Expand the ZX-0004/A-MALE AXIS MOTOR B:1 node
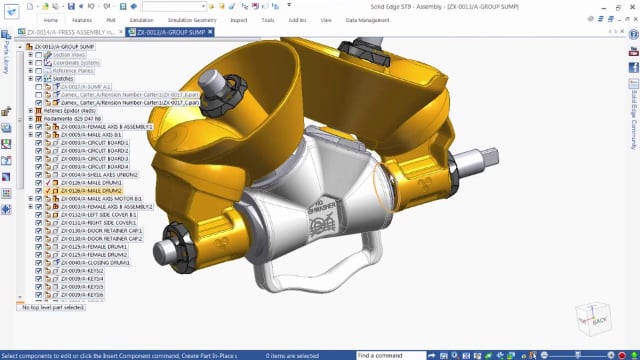640x360 pixels. pyautogui.click(x=31, y=199)
